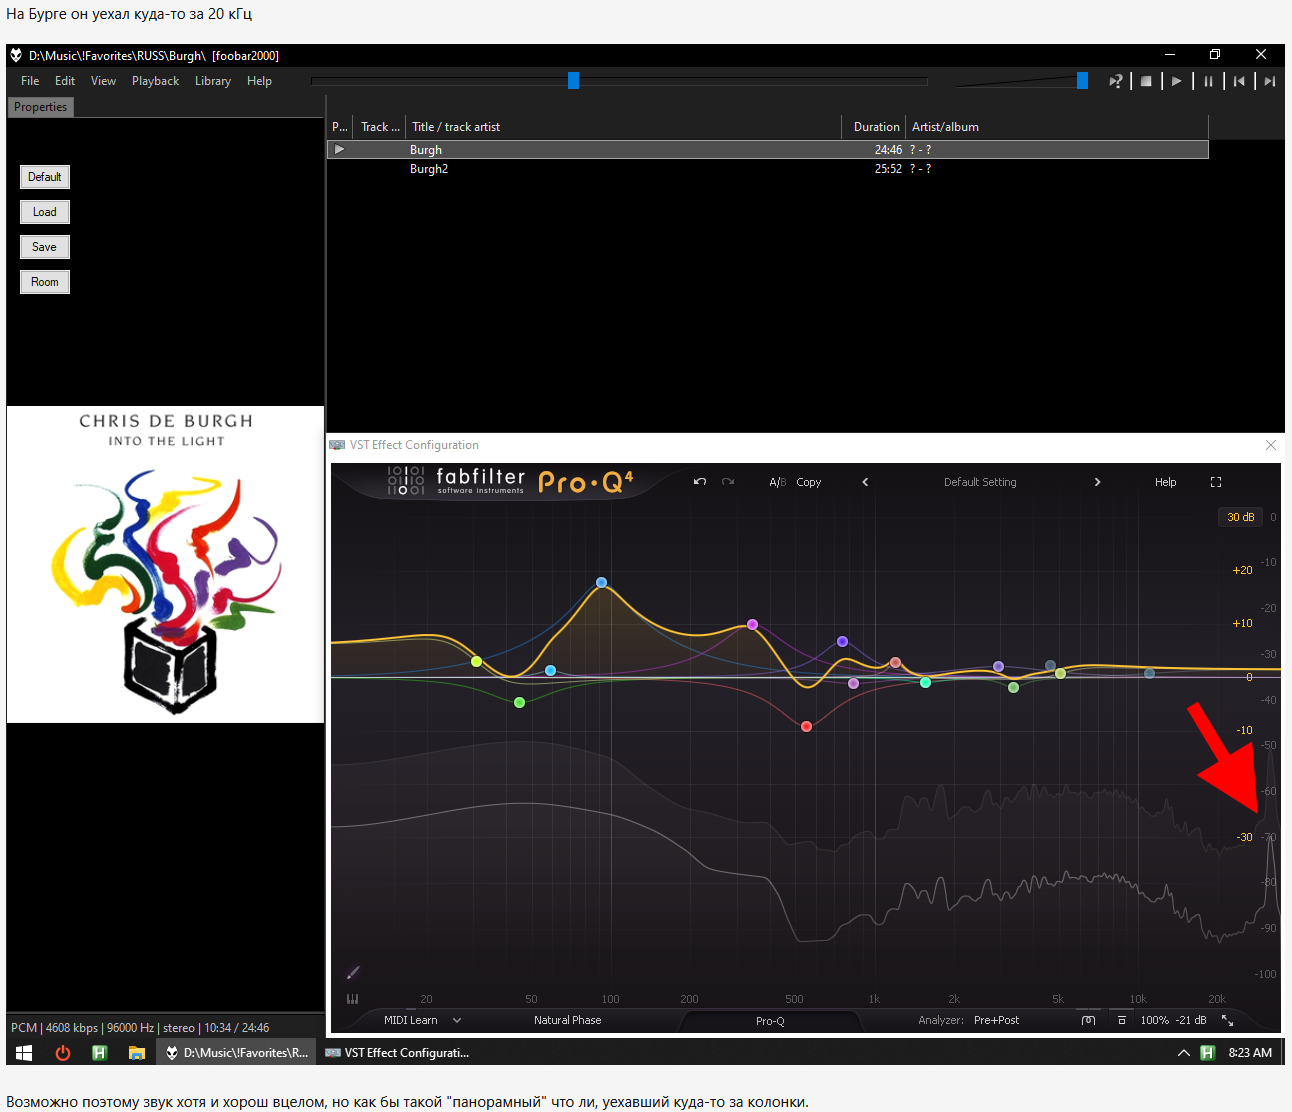Open the MIDI Learn dropdown arrow
The width and height of the screenshot is (1292, 1112).
[x=457, y=1020]
